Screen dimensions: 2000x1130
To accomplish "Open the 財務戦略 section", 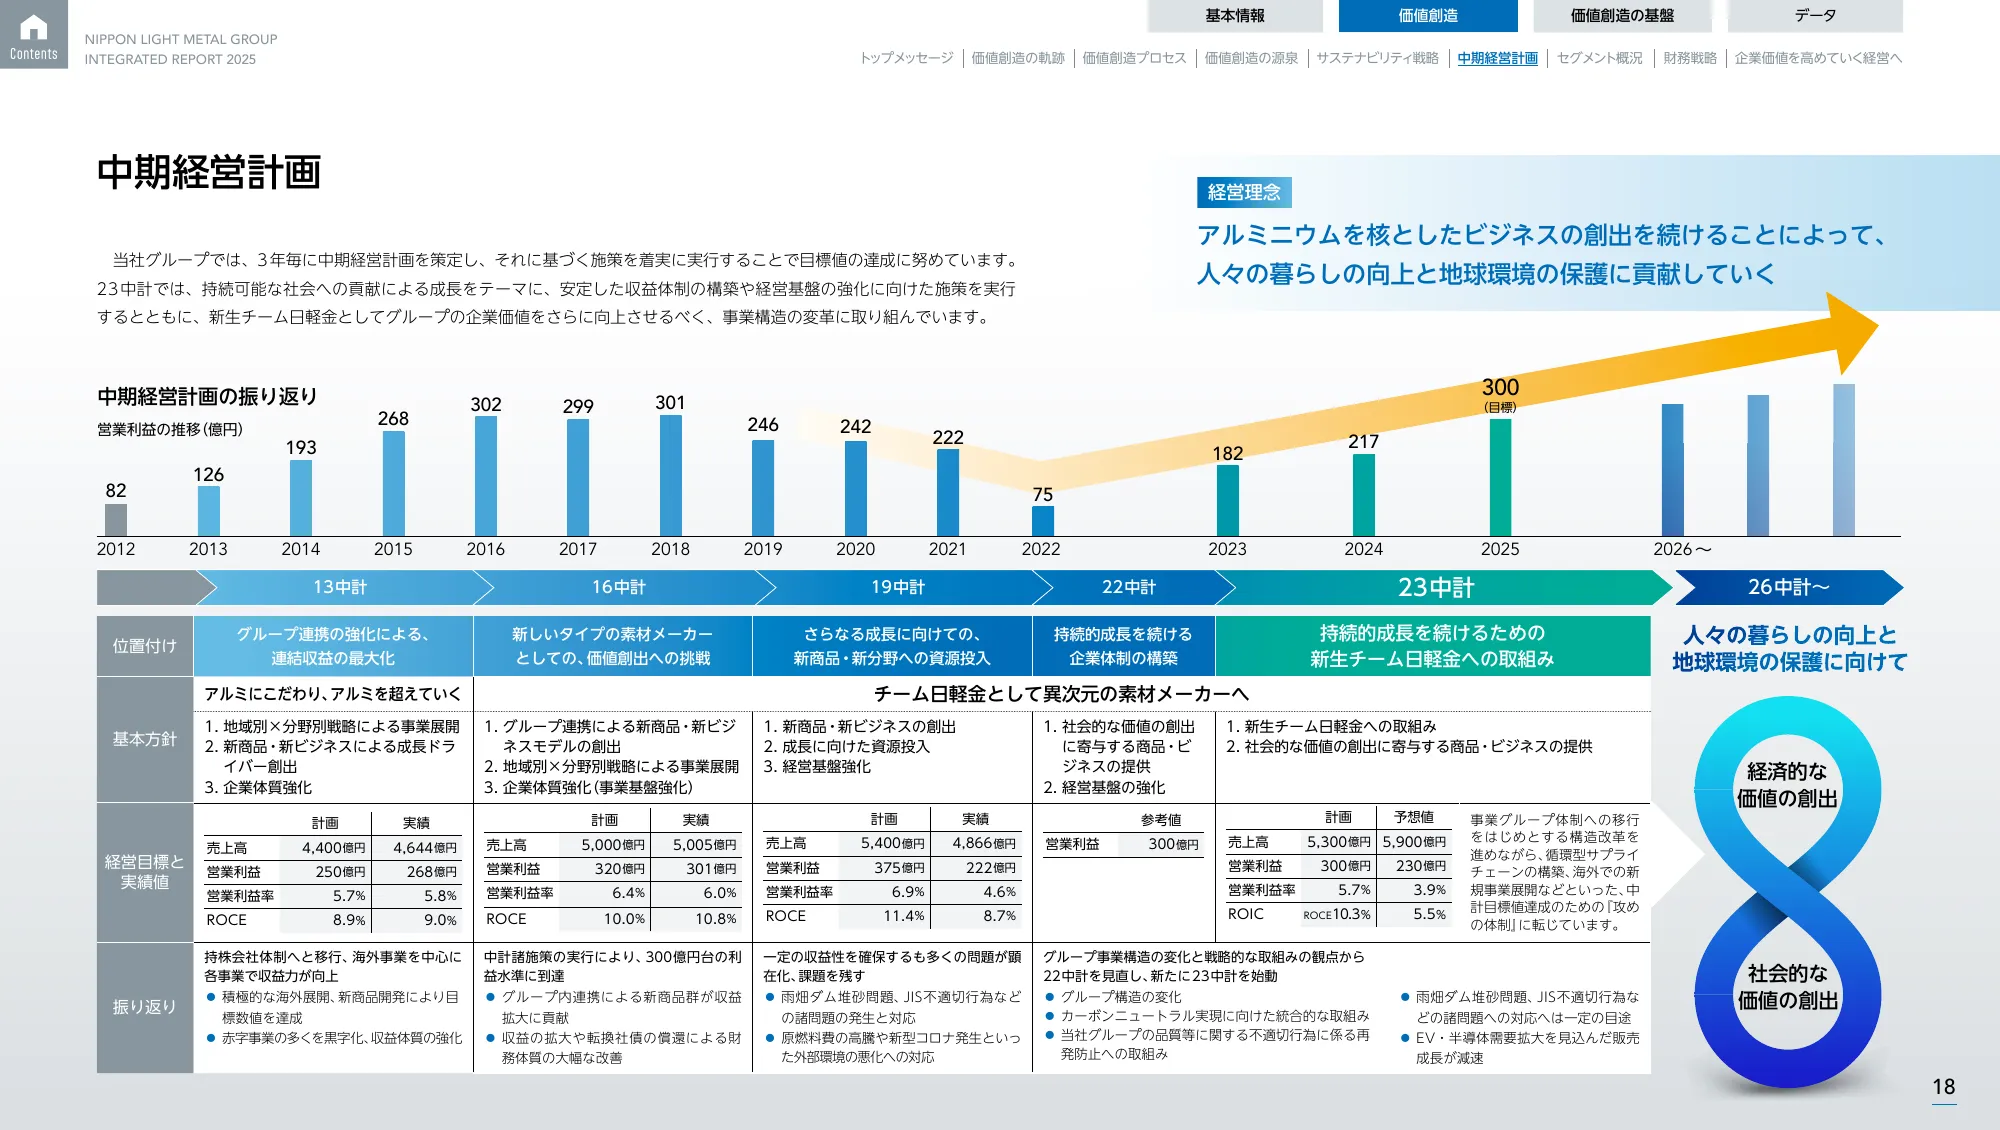I will pos(1691,59).
